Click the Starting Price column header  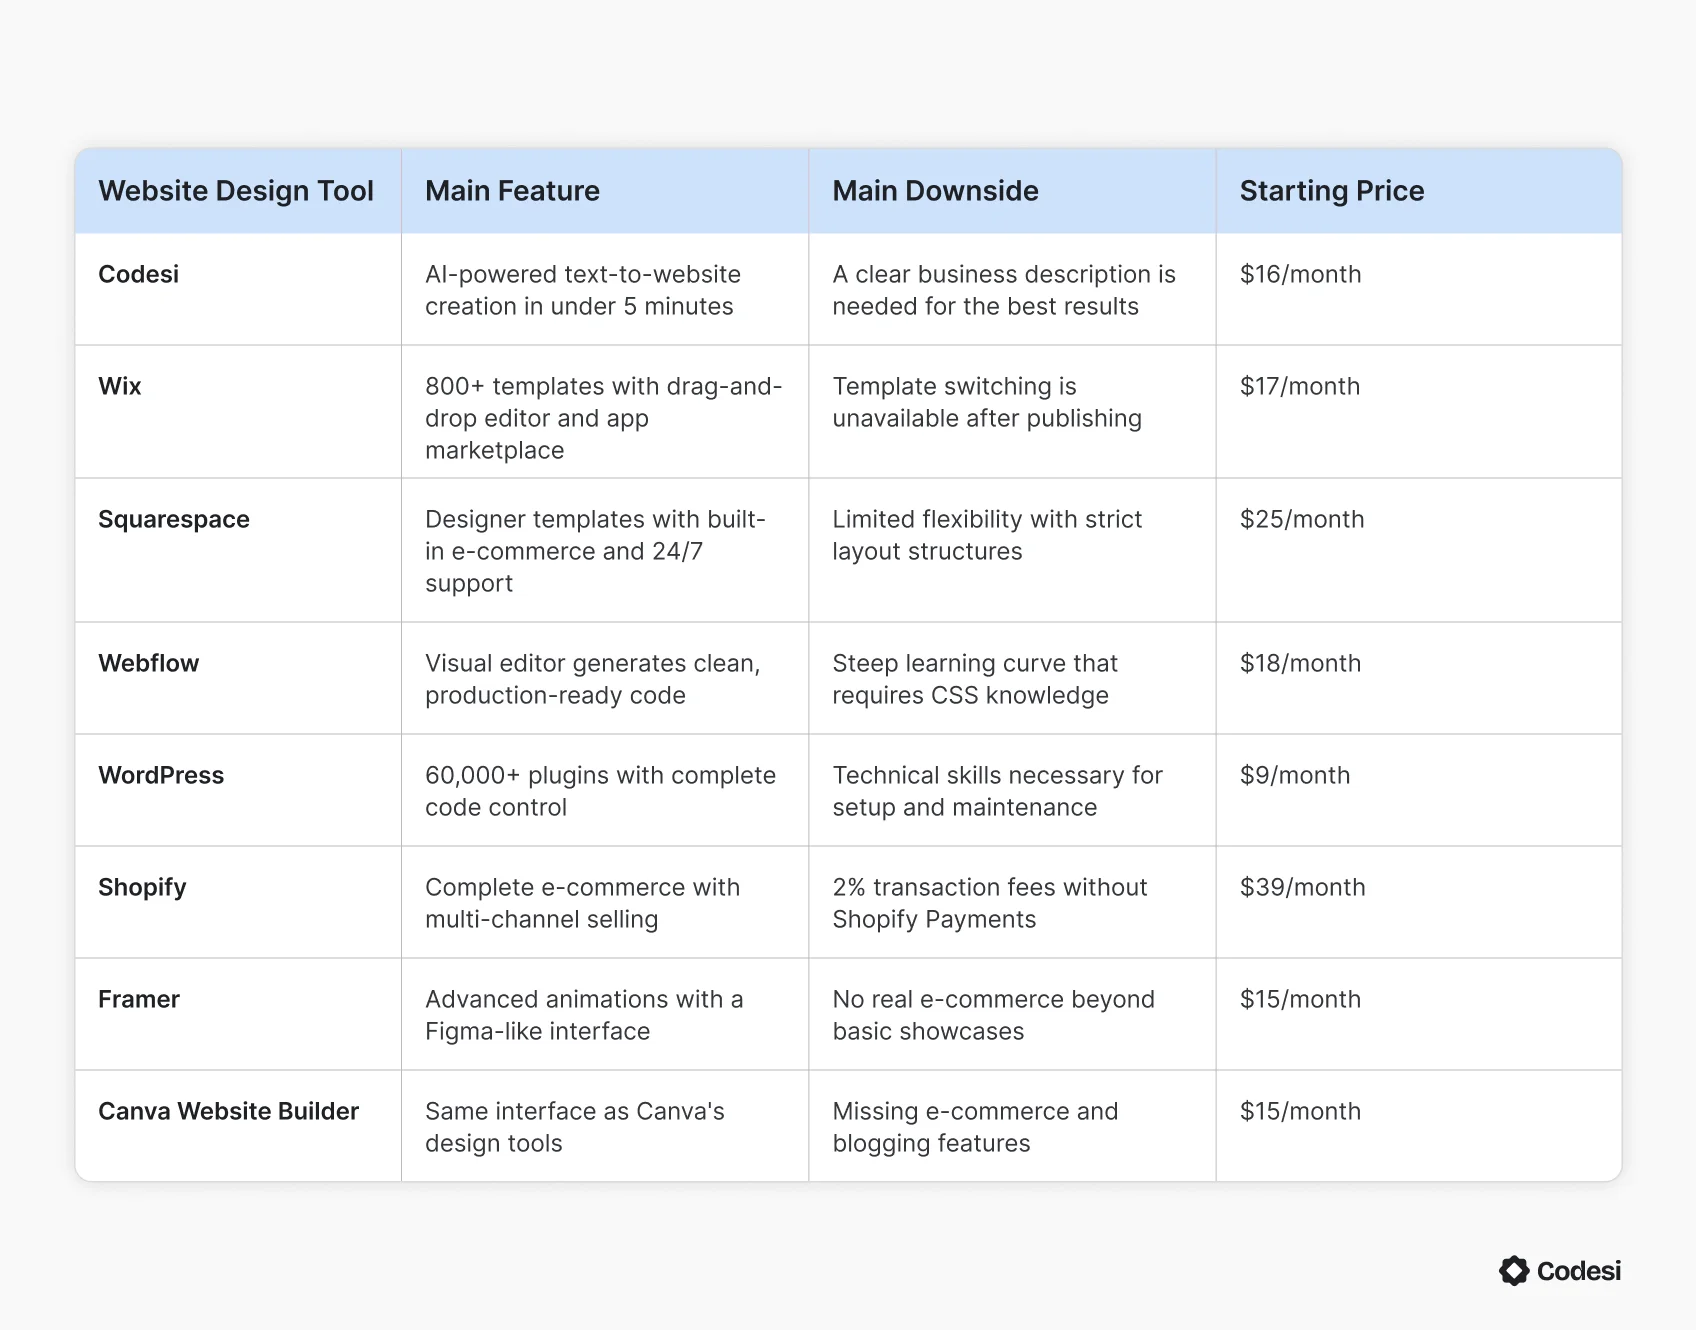point(1331,191)
